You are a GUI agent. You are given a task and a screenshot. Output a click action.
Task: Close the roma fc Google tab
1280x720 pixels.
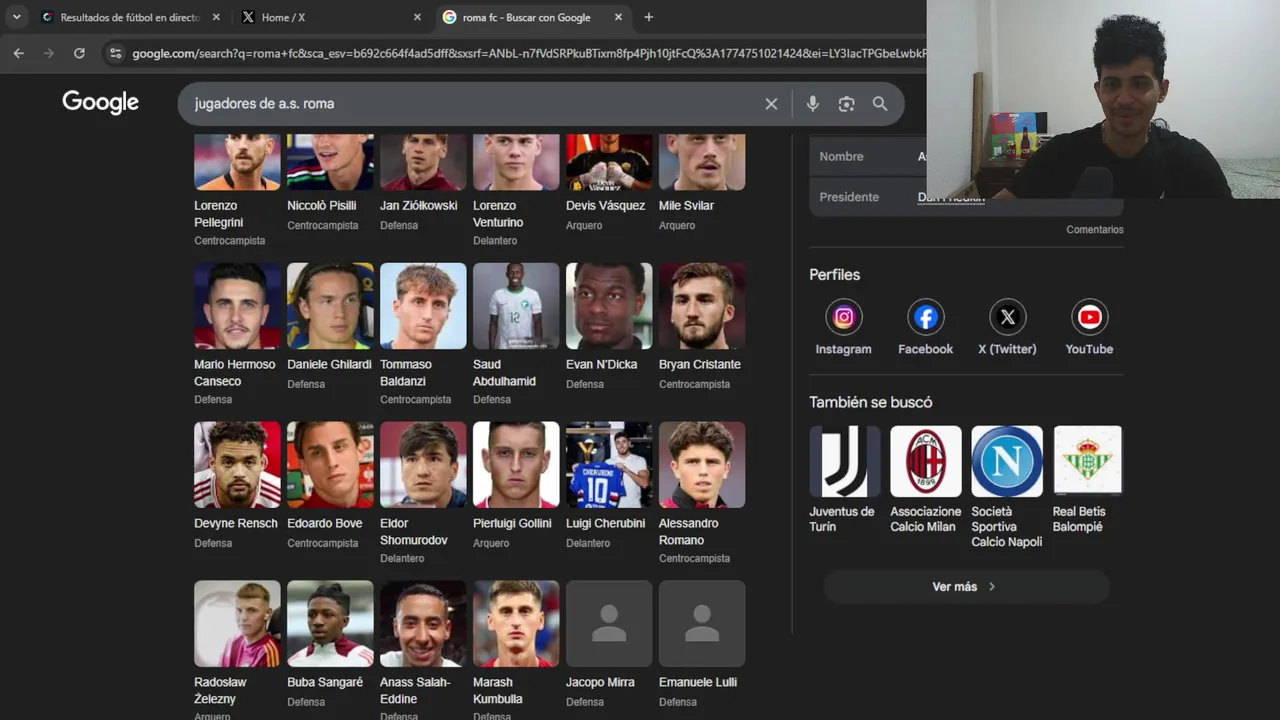pos(619,17)
